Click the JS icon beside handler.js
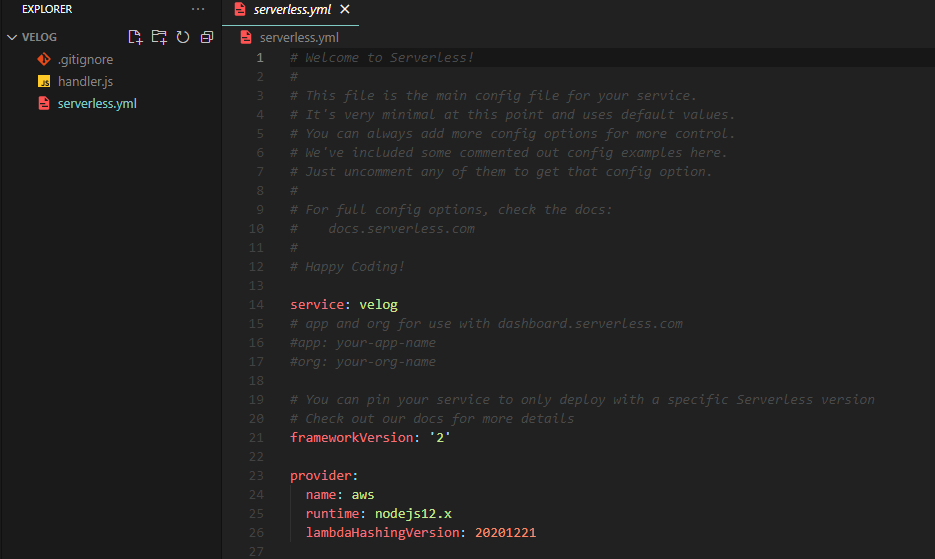 pyautogui.click(x=44, y=81)
